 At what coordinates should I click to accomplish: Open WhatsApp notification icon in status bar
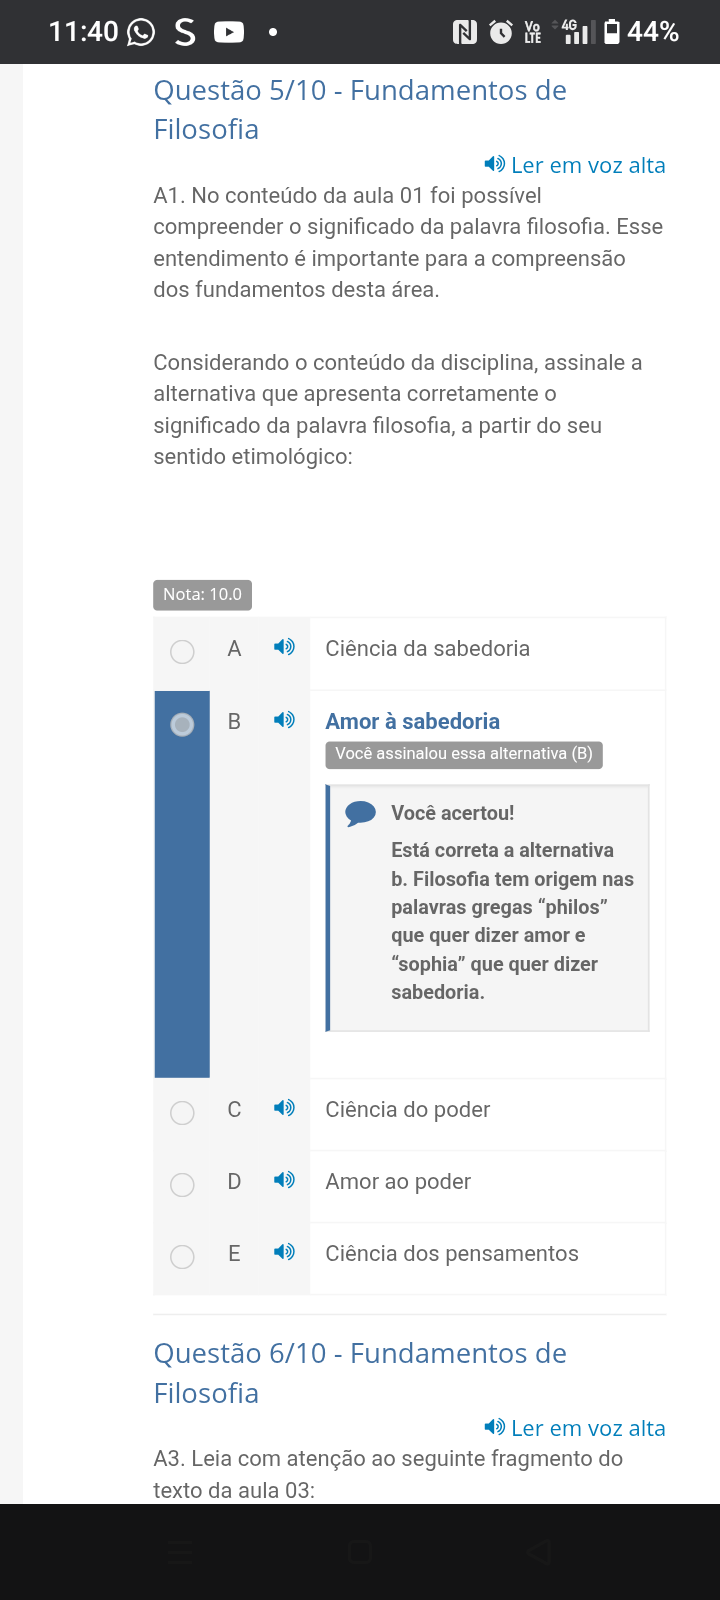pos(141,32)
